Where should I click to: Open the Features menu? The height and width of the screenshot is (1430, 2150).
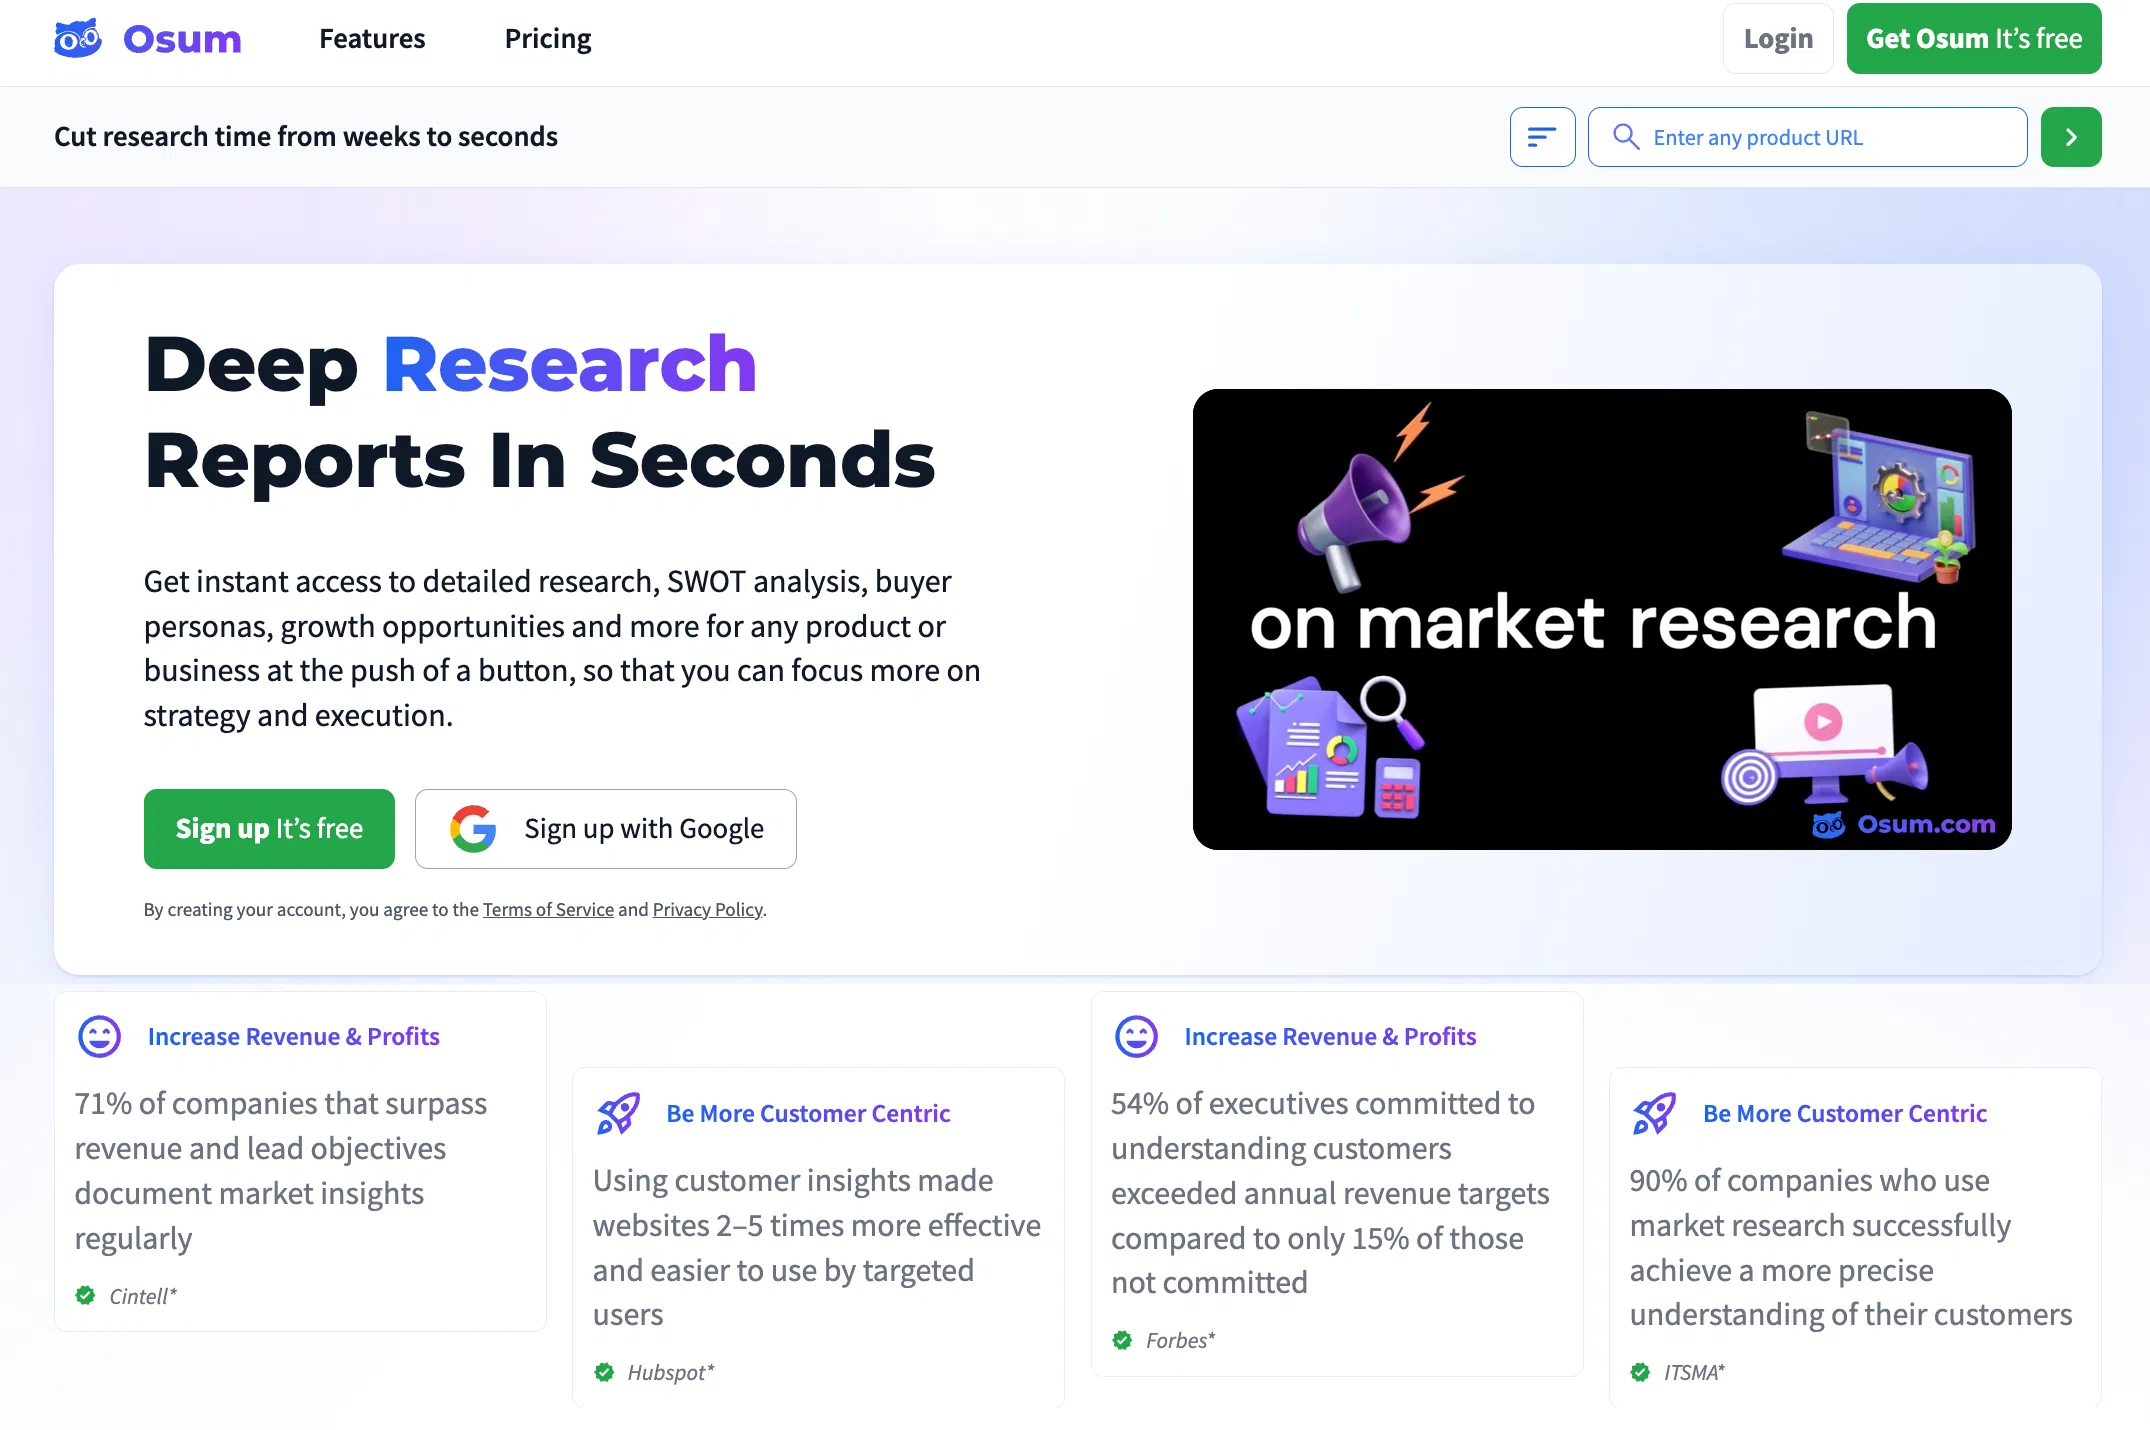tap(371, 38)
